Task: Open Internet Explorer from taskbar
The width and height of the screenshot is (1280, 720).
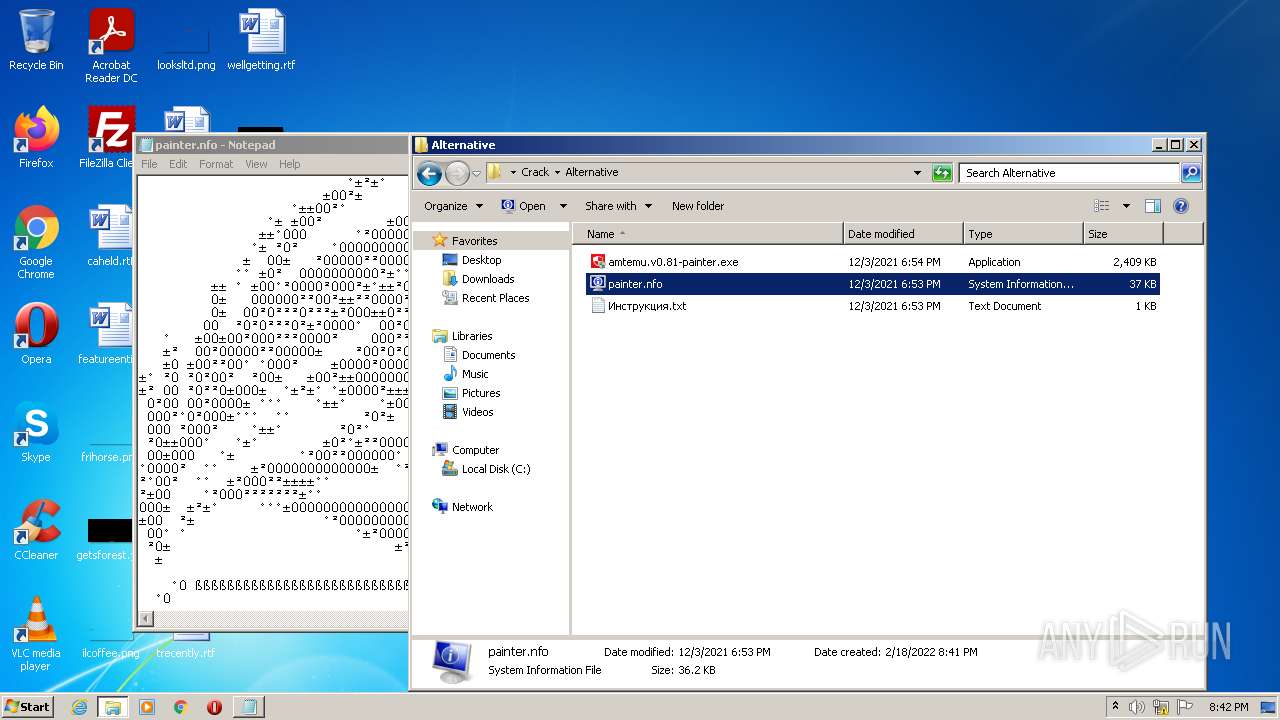Action: click(x=79, y=707)
